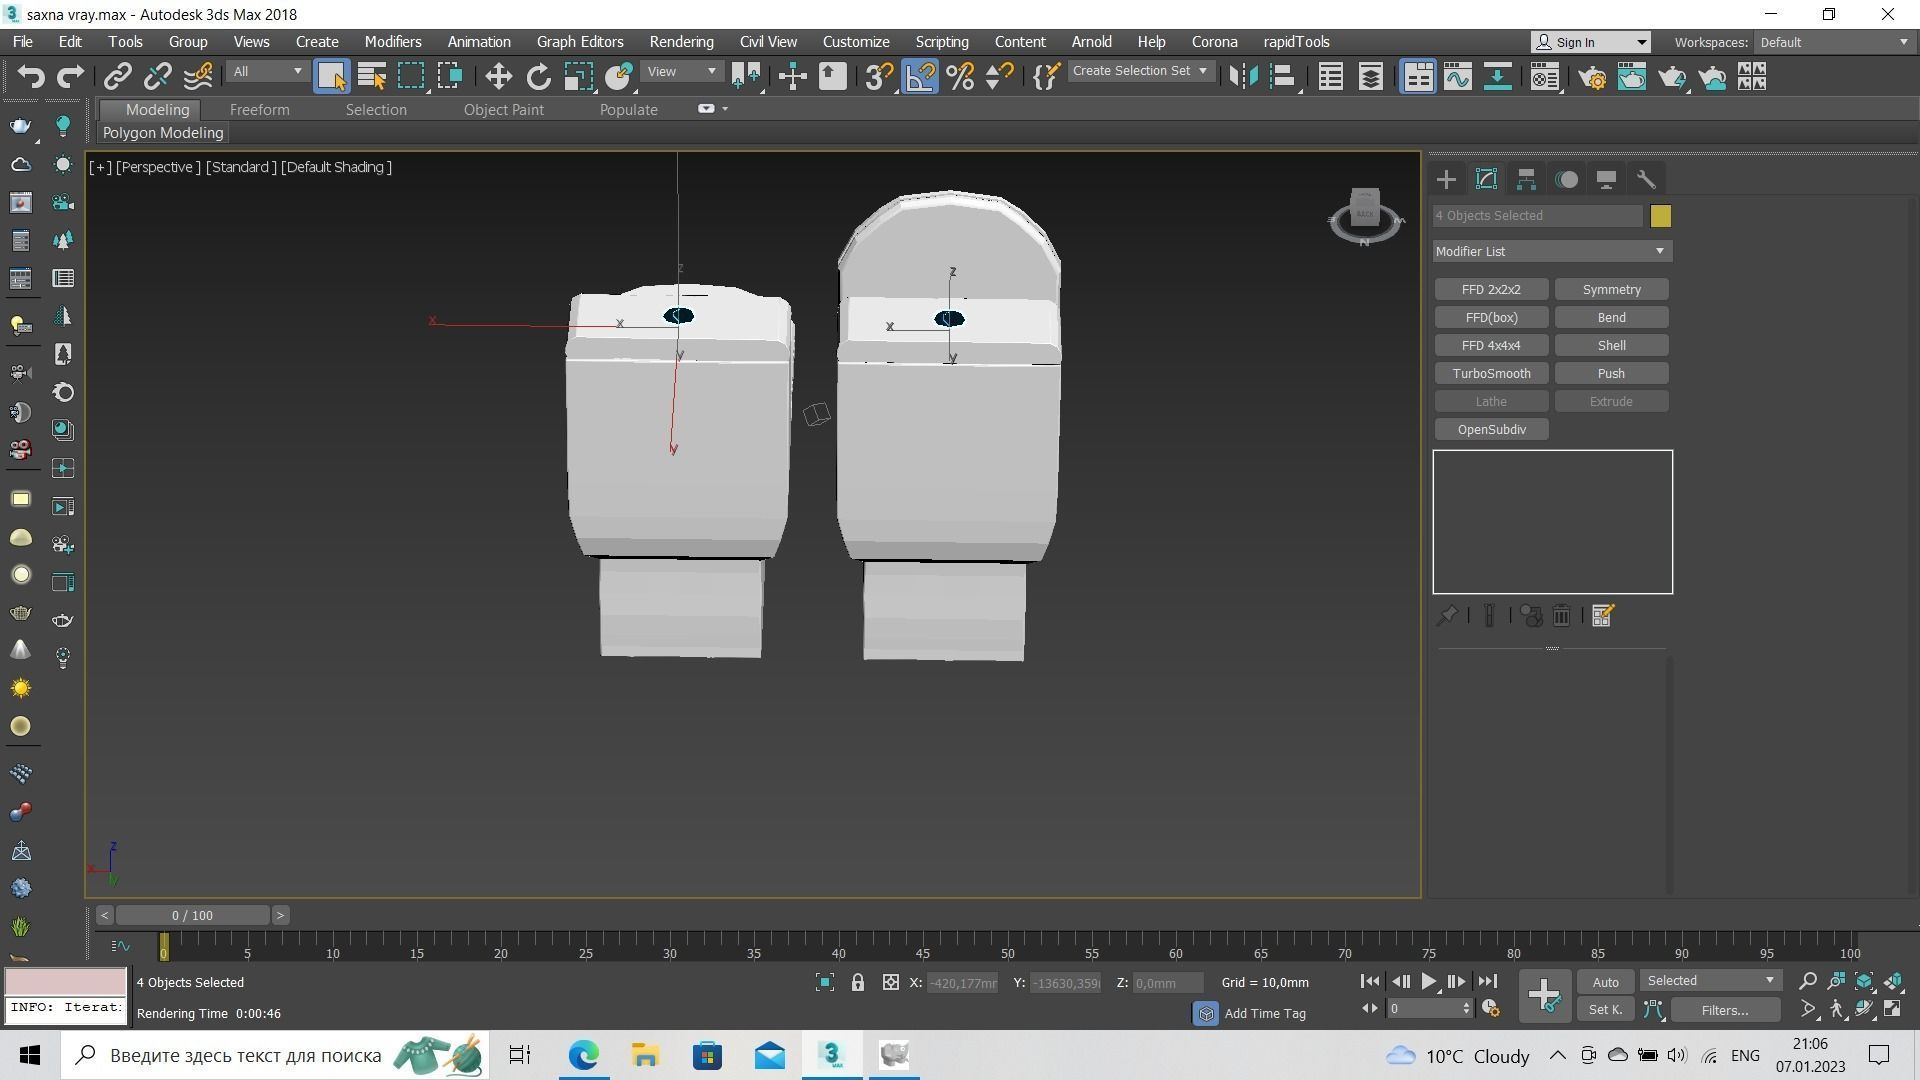Open the Modifiers menu

click(392, 42)
